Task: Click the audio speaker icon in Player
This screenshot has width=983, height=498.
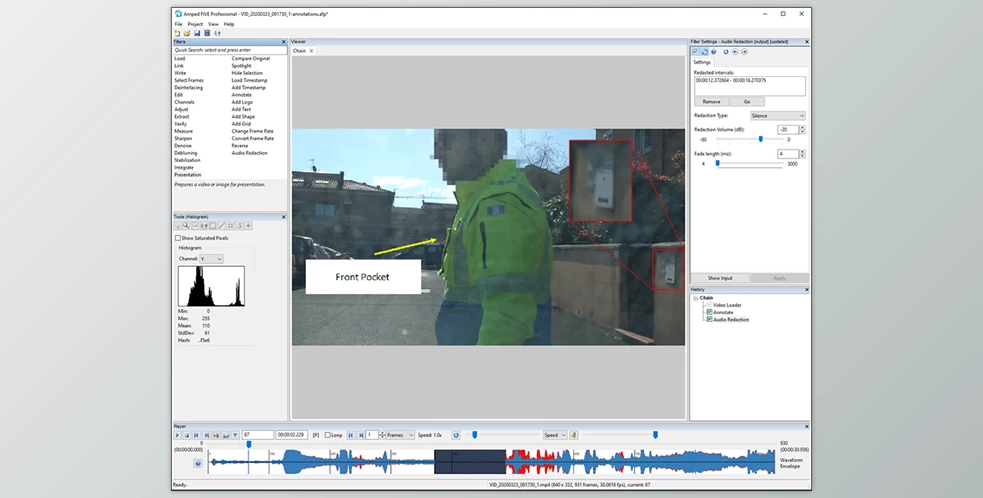Action: (x=574, y=435)
